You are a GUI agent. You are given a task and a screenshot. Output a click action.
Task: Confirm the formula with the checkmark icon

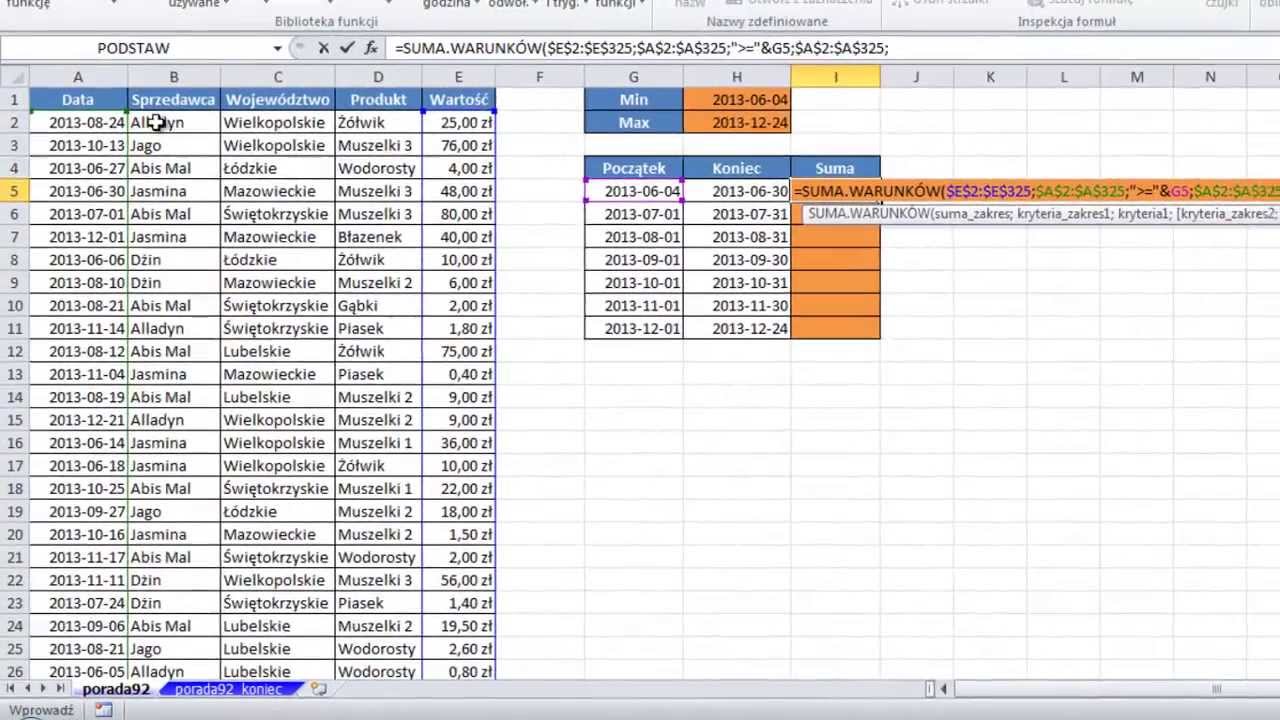click(347, 48)
